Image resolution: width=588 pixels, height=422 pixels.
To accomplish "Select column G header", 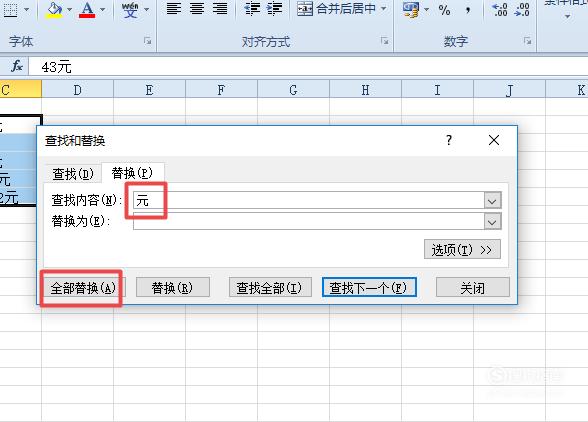I will (x=293, y=90).
